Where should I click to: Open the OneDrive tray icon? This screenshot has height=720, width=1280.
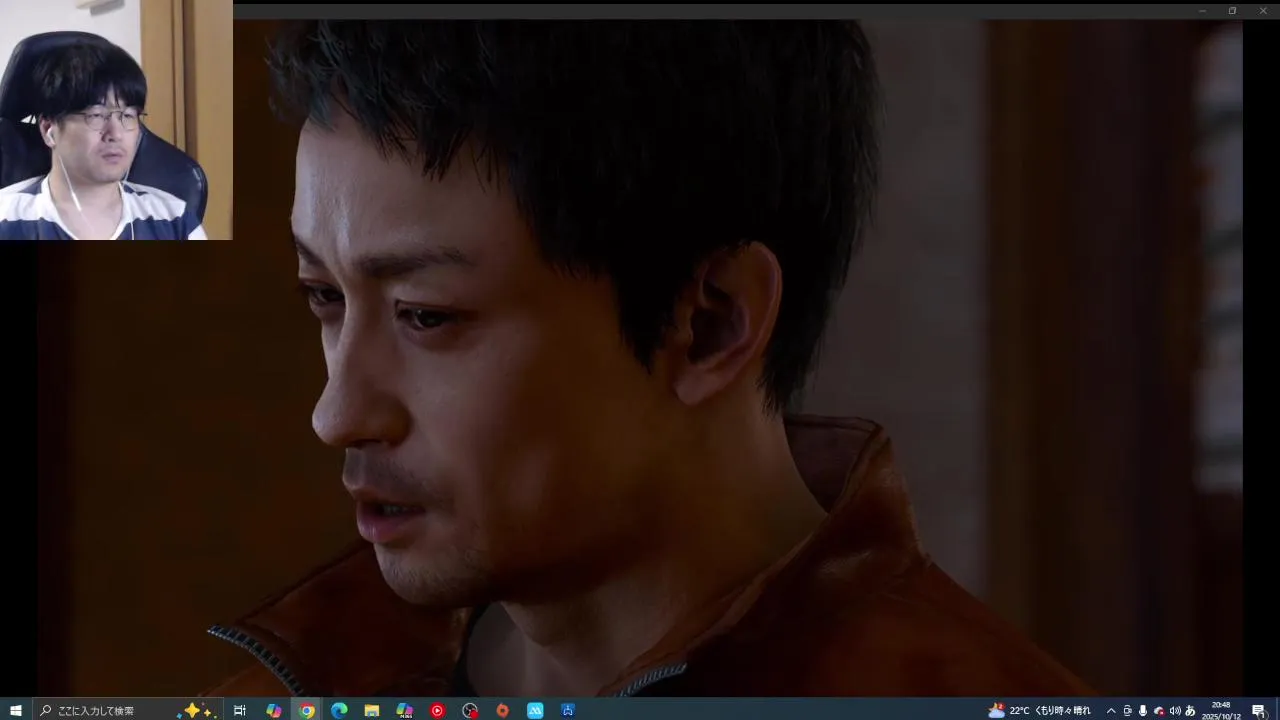tap(1159, 710)
